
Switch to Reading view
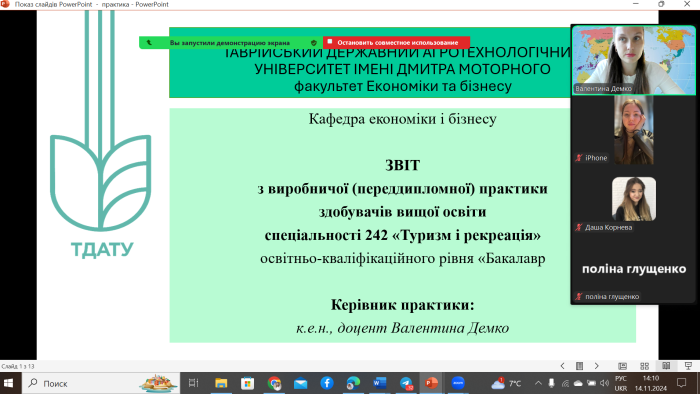(666, 366)
